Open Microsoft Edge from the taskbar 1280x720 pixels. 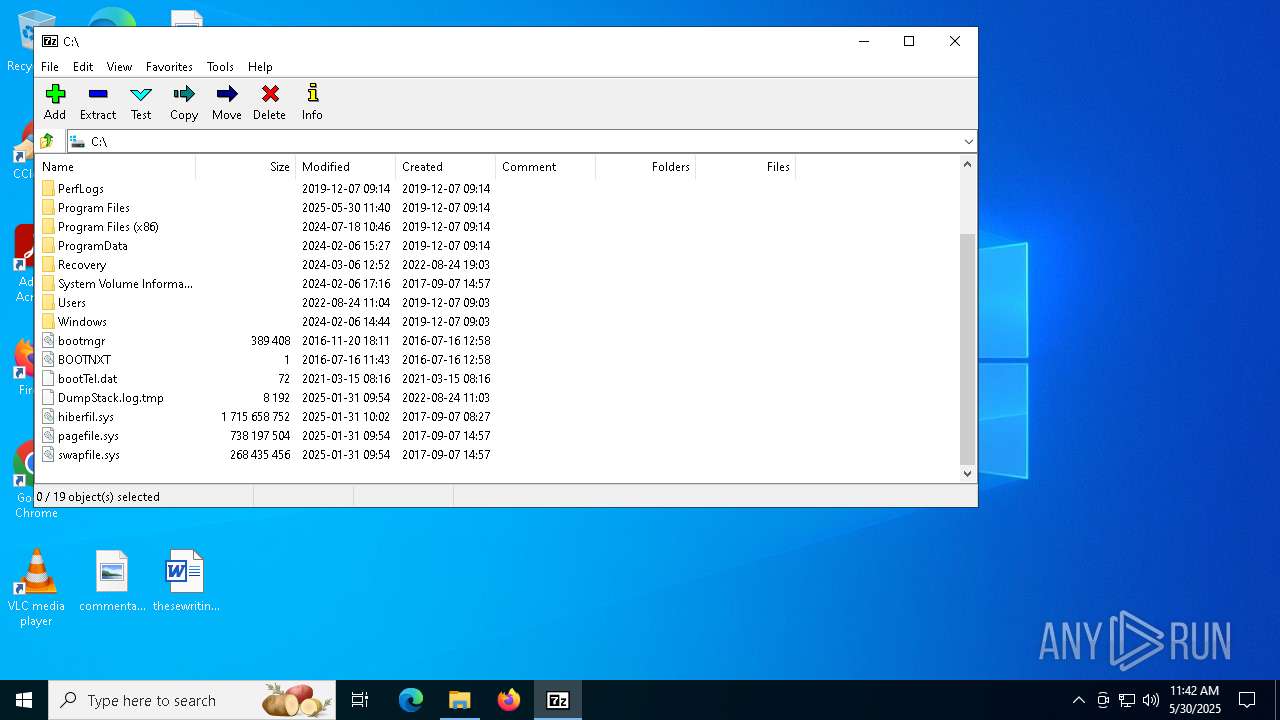pyautogui.click(x=411, y=700)
